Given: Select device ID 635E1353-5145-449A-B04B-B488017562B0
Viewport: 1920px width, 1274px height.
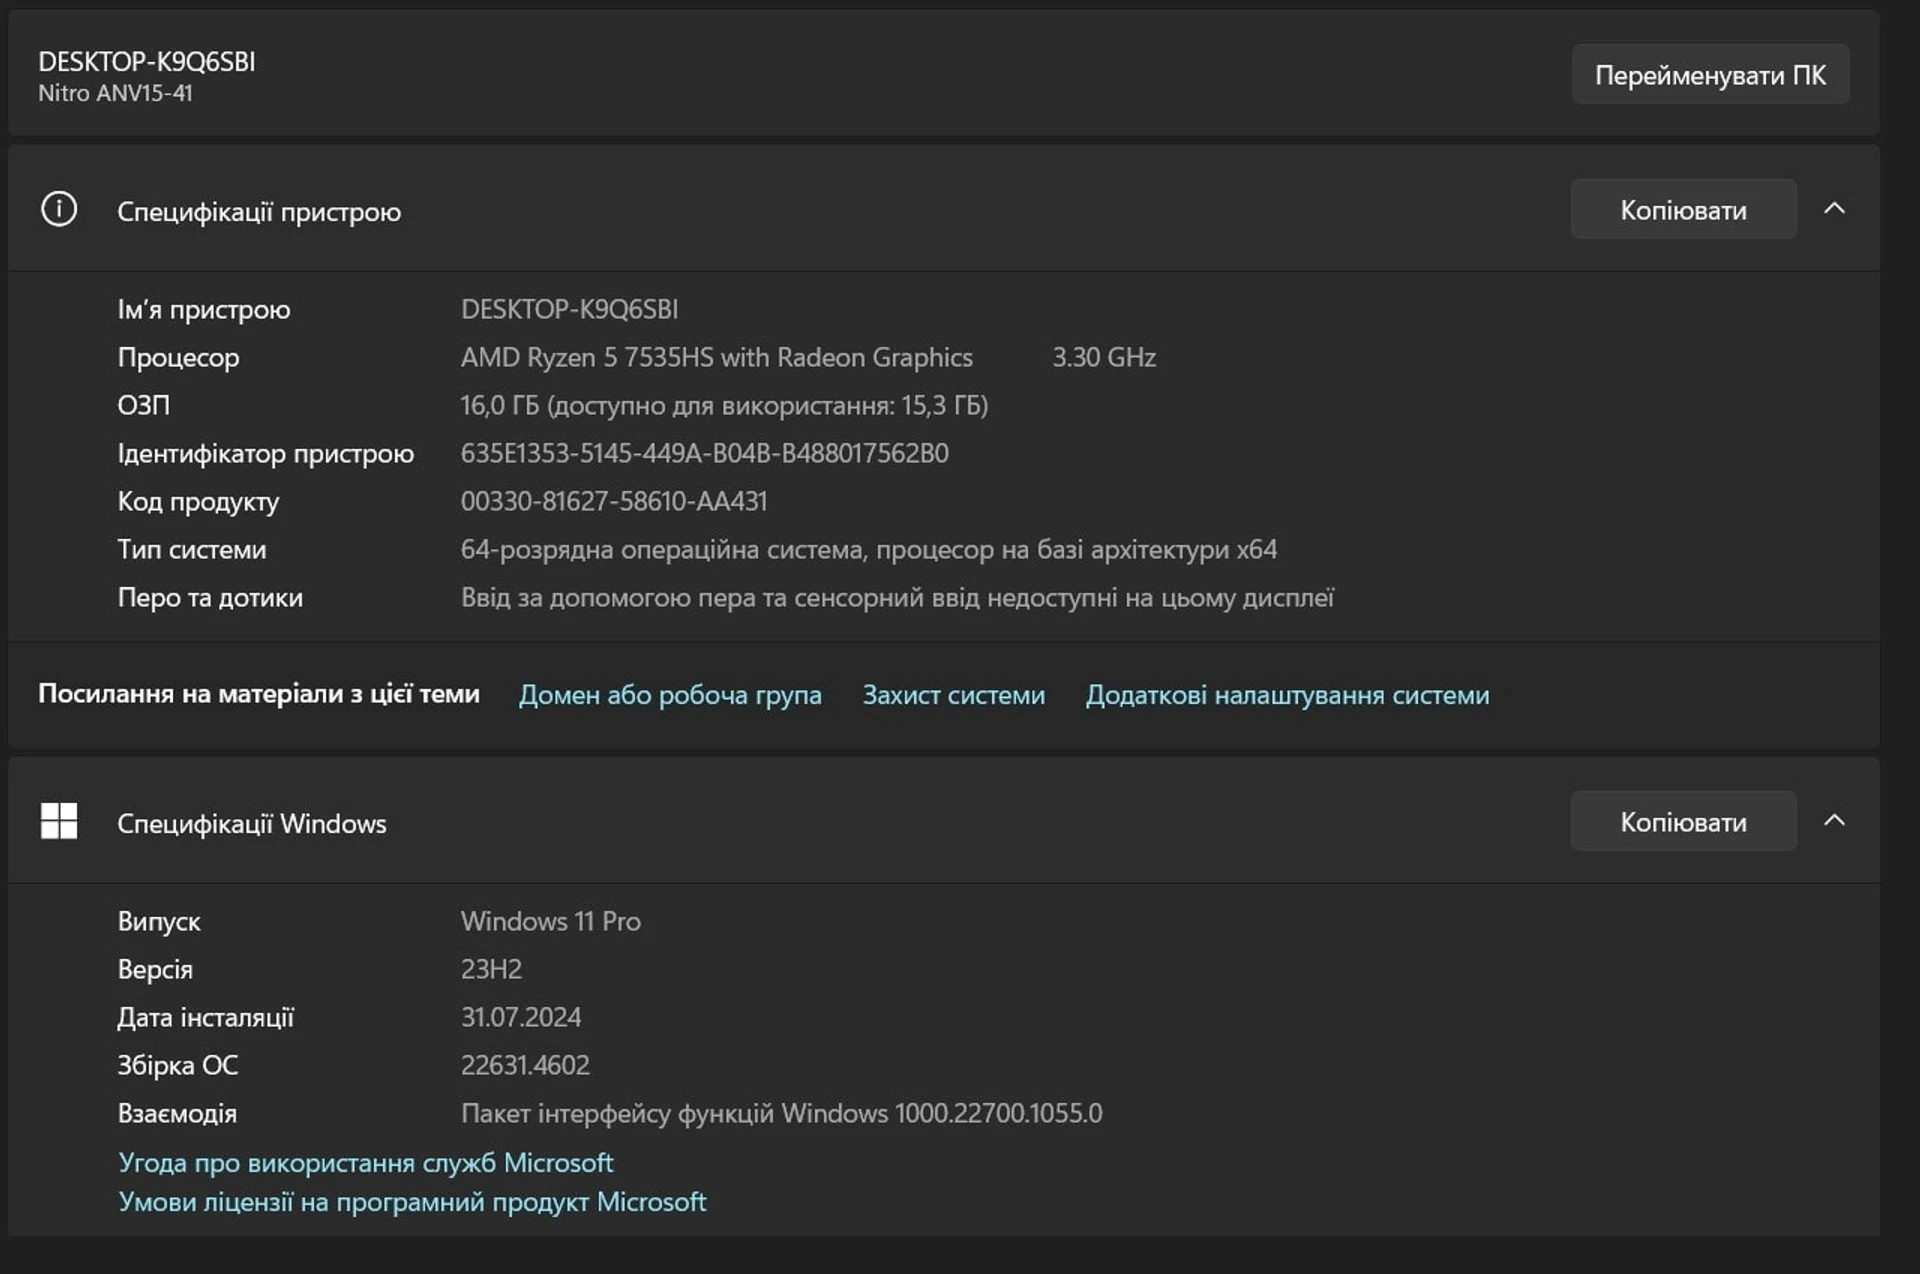Looking at the screenshot, I should coord(705,454).
